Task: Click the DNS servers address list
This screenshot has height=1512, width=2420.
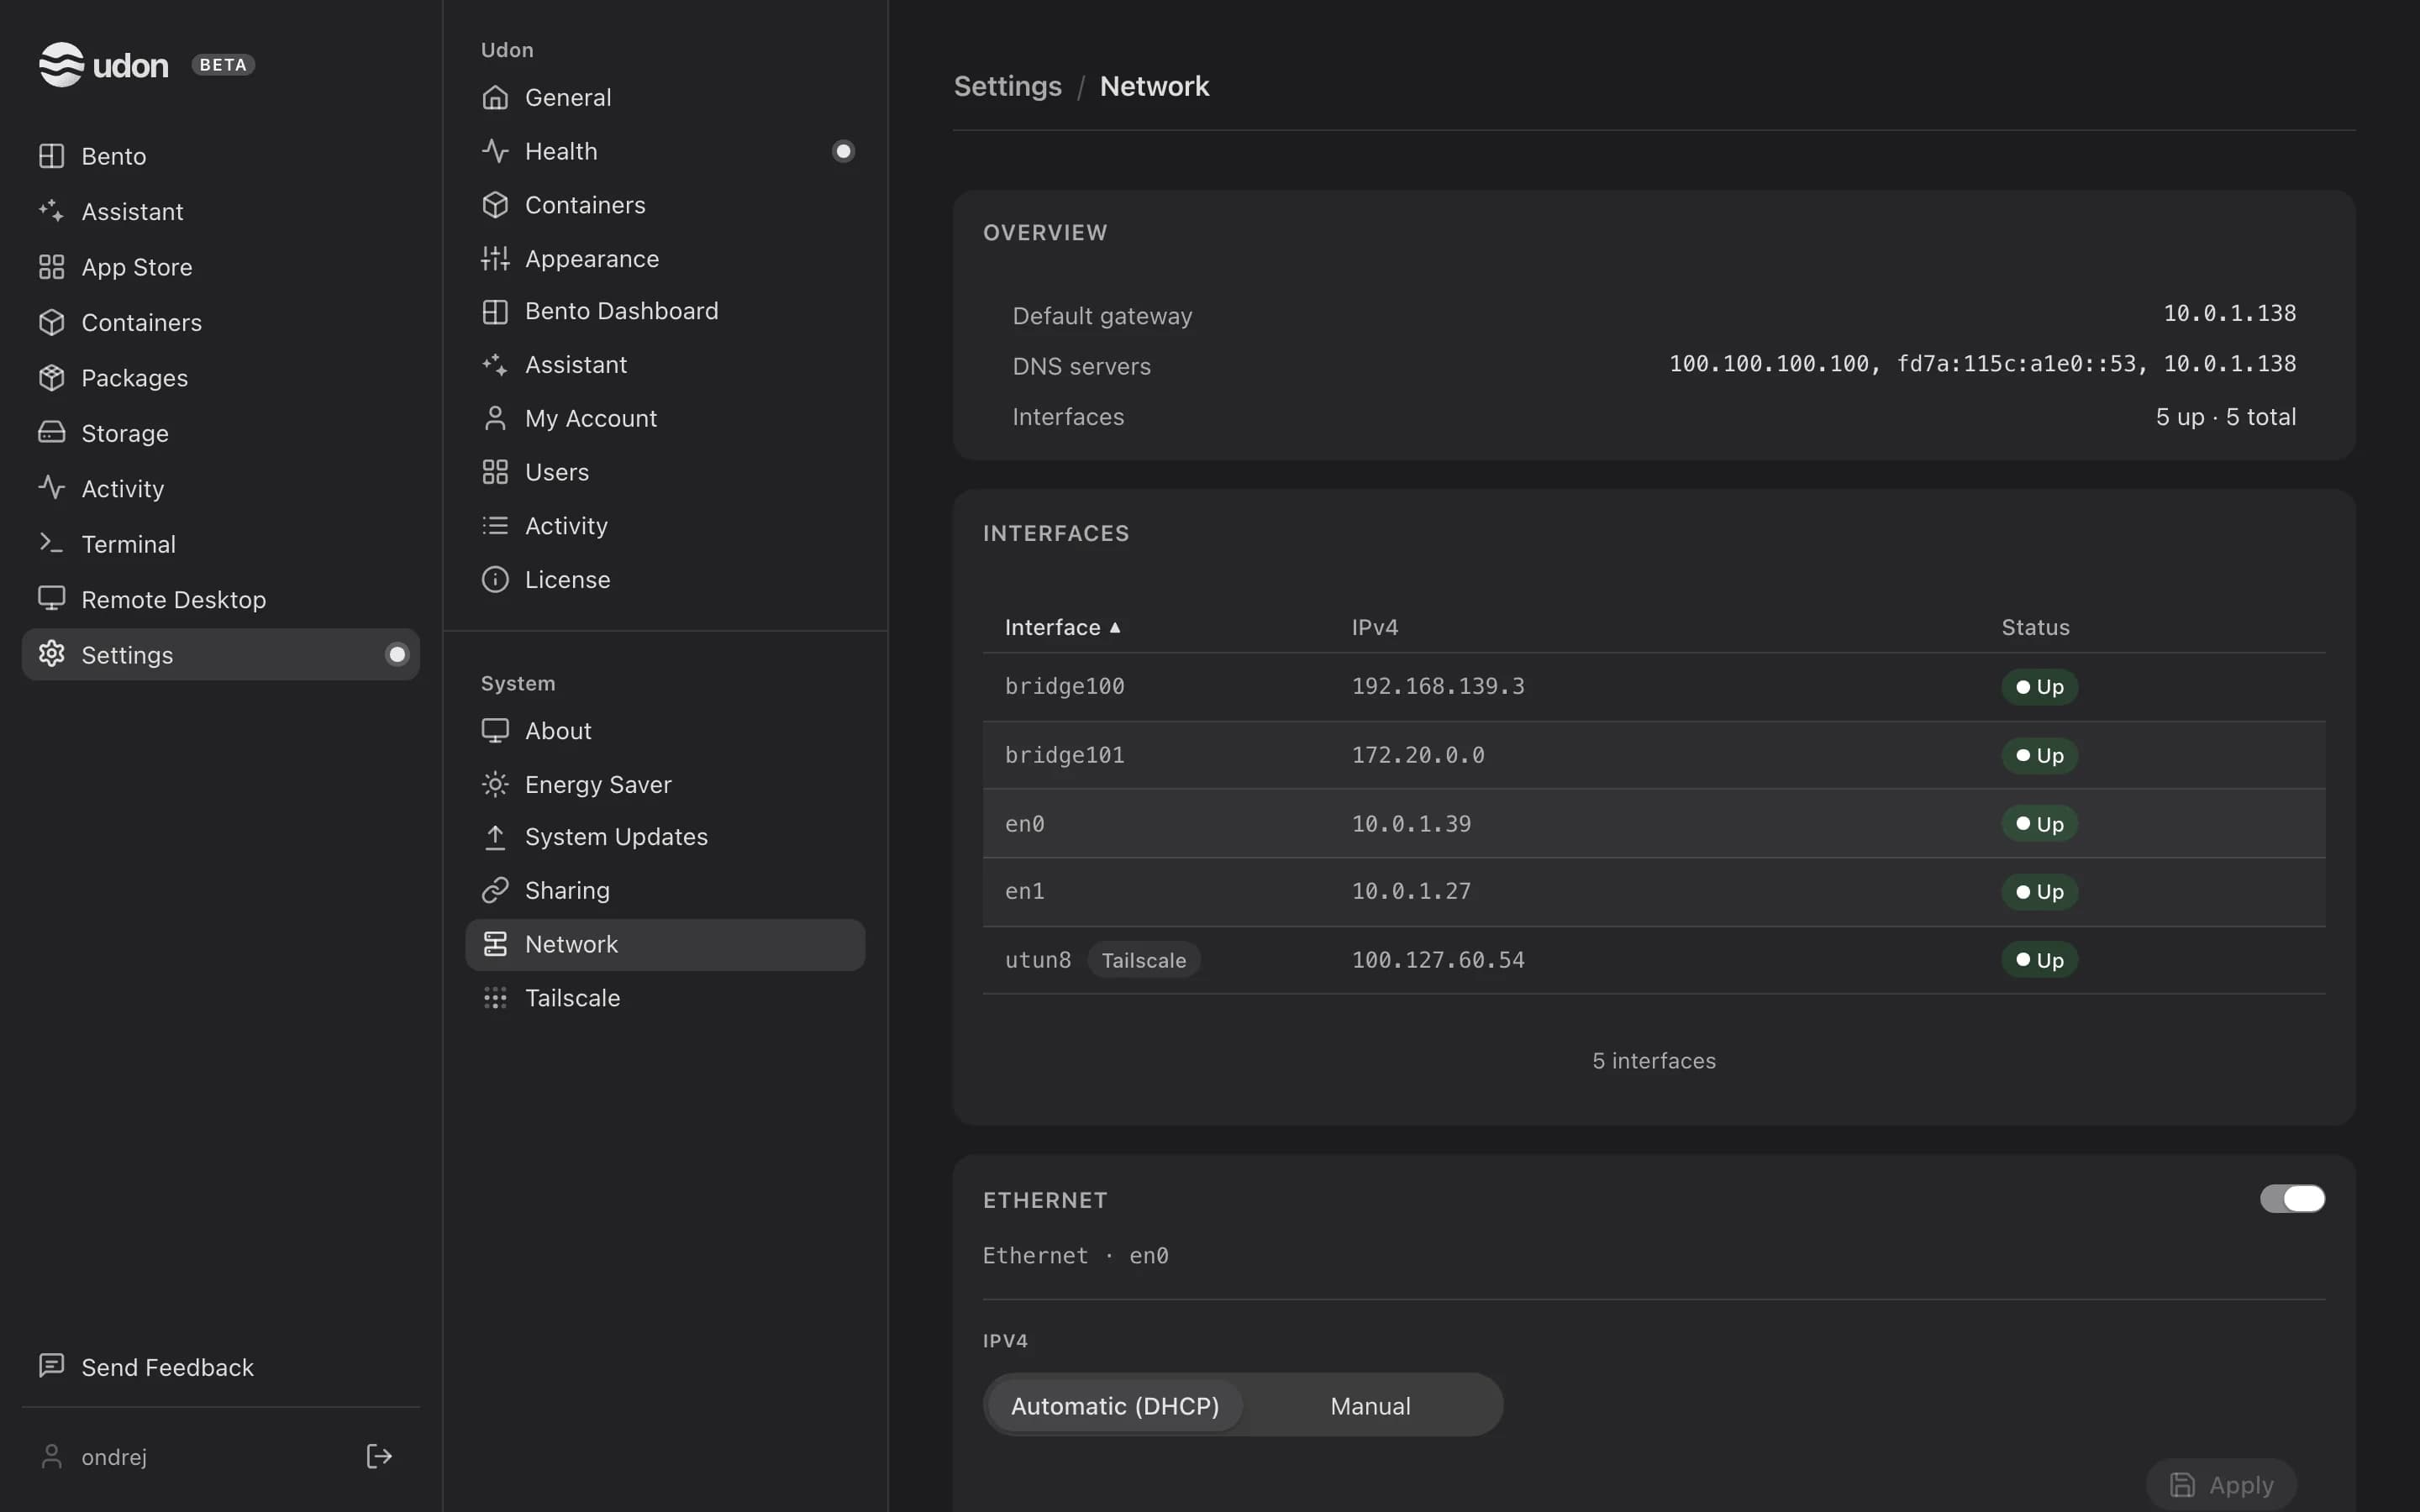Action: pos(1982,364)
